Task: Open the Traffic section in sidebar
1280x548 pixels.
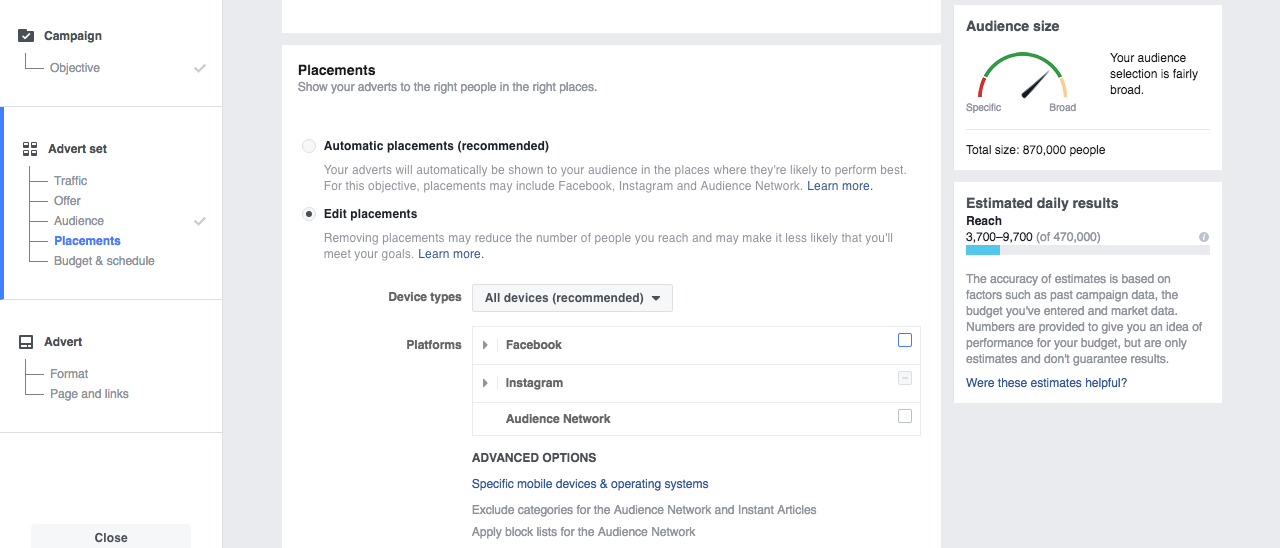Action: coord(71,181)
